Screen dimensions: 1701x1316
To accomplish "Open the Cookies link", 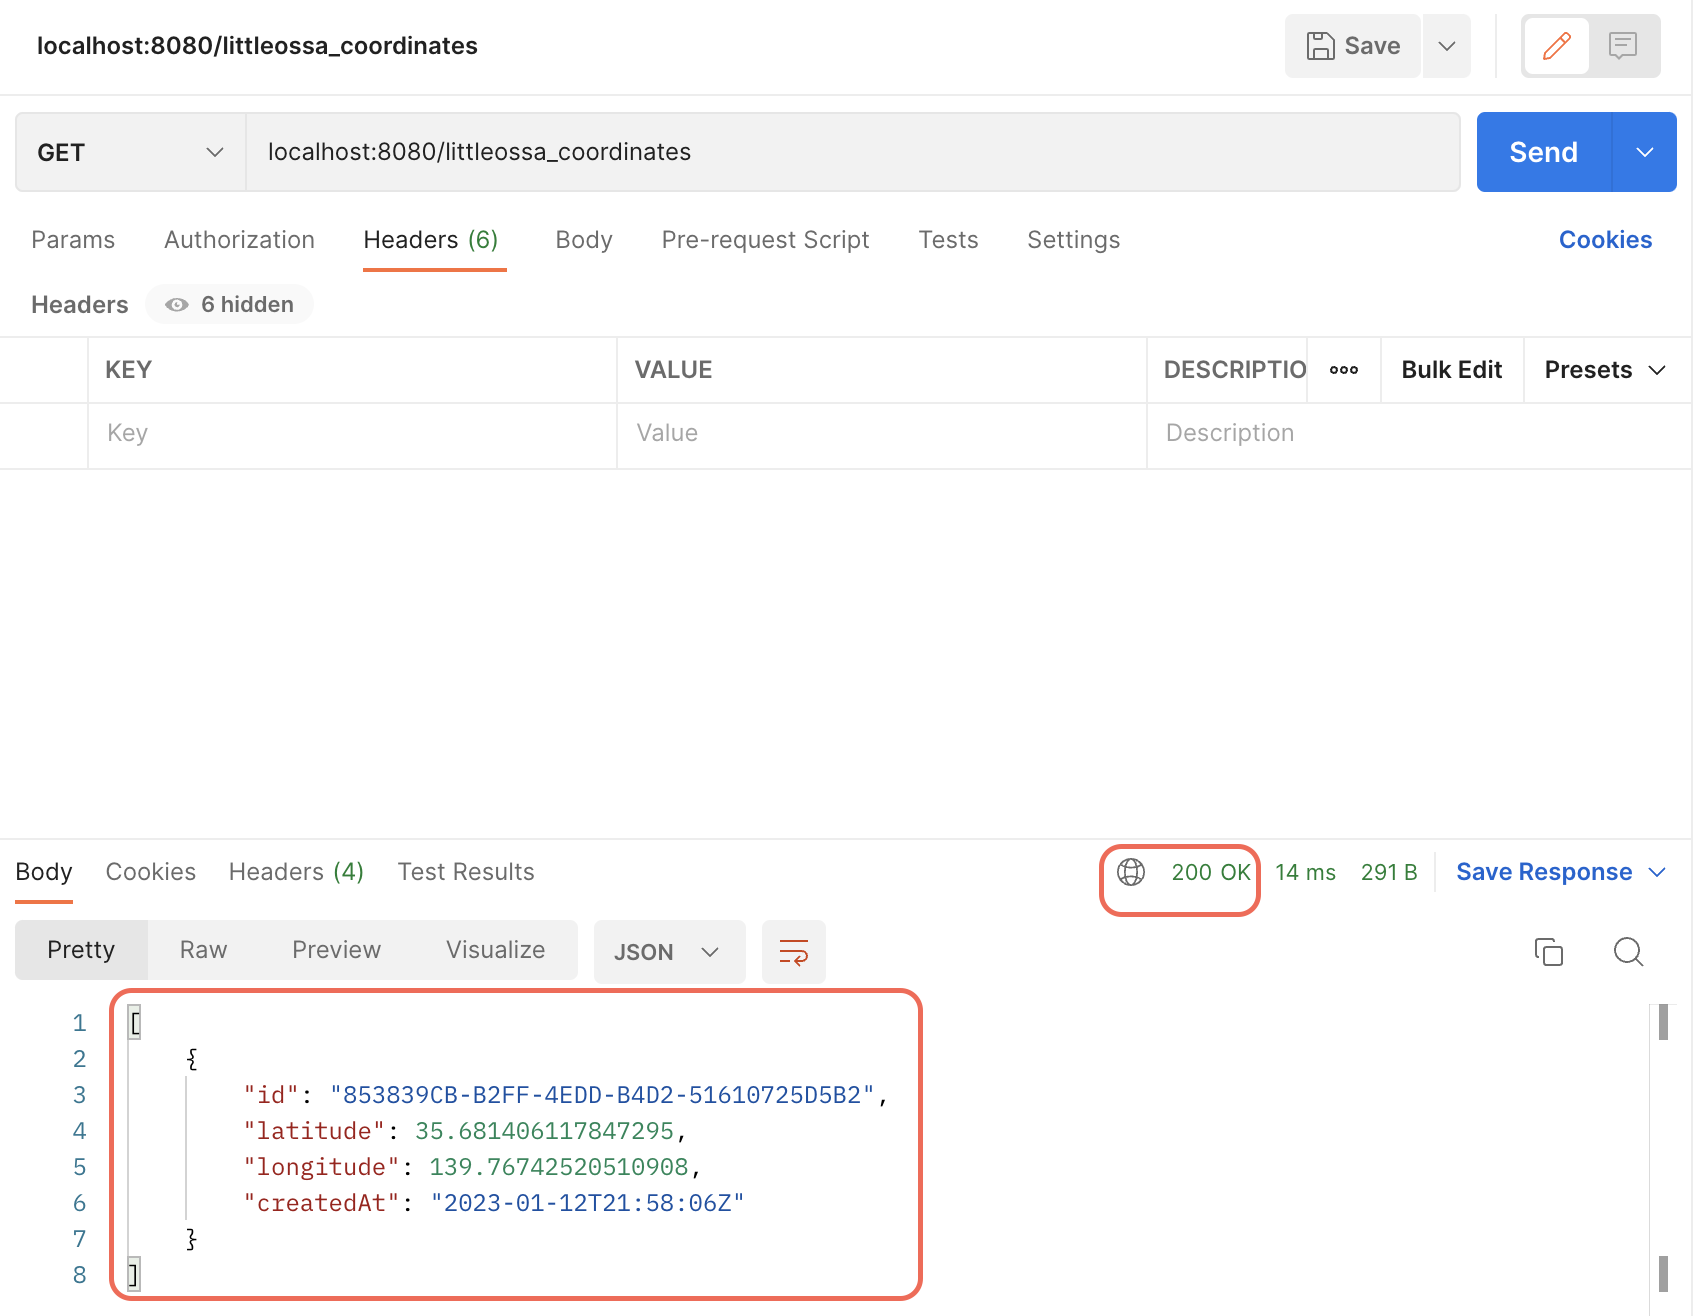I will coord(1604,240).
